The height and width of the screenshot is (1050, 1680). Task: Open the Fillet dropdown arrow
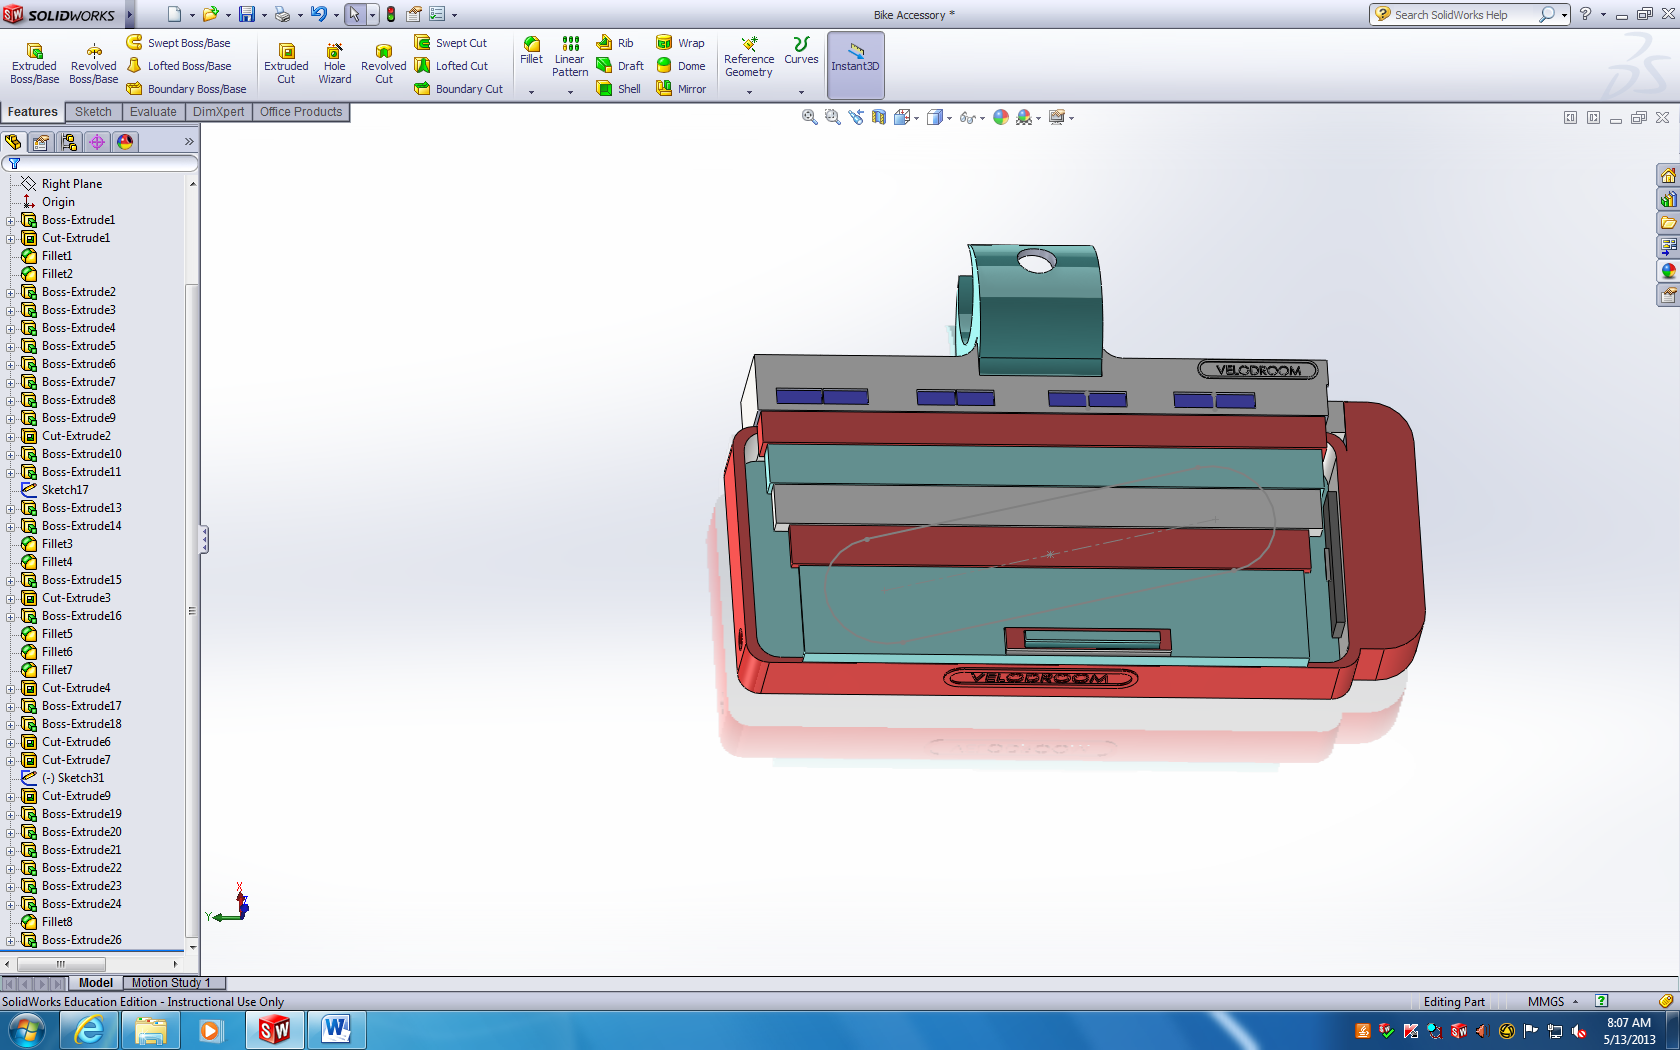[x=532, y=92]
